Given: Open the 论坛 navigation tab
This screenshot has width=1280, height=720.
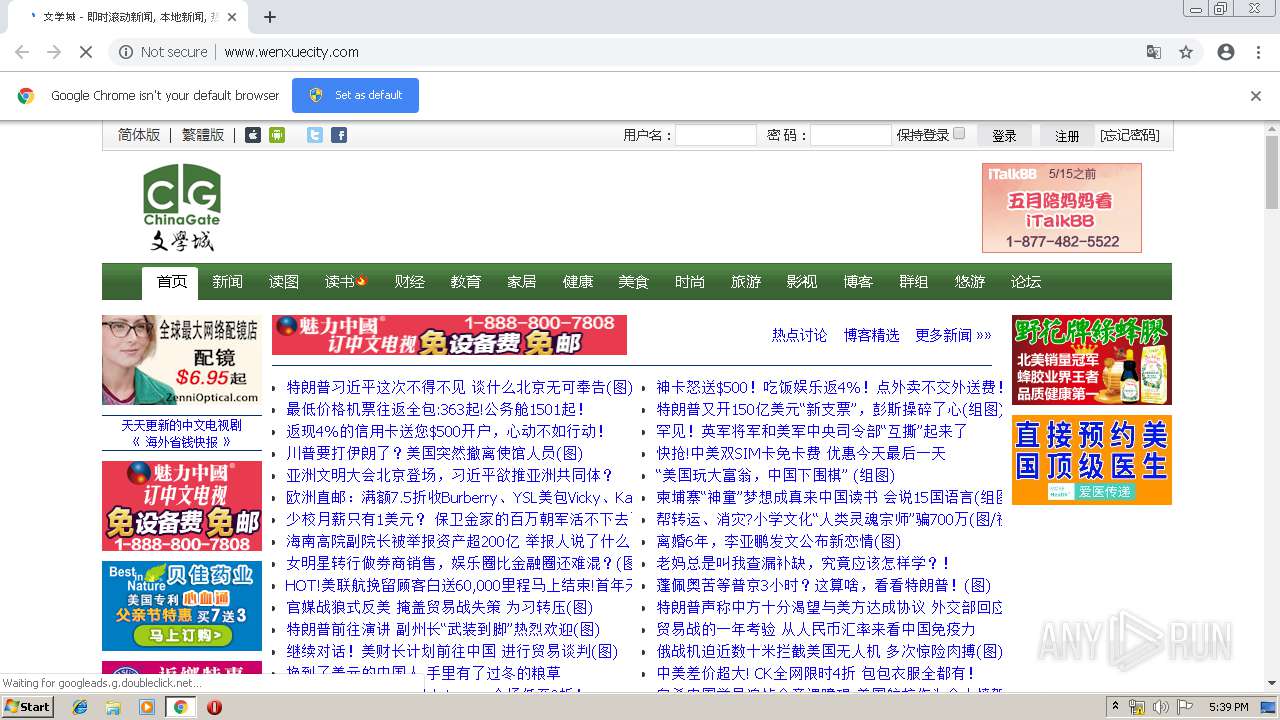Looking at the screenshot, I should coord(1025,282).
